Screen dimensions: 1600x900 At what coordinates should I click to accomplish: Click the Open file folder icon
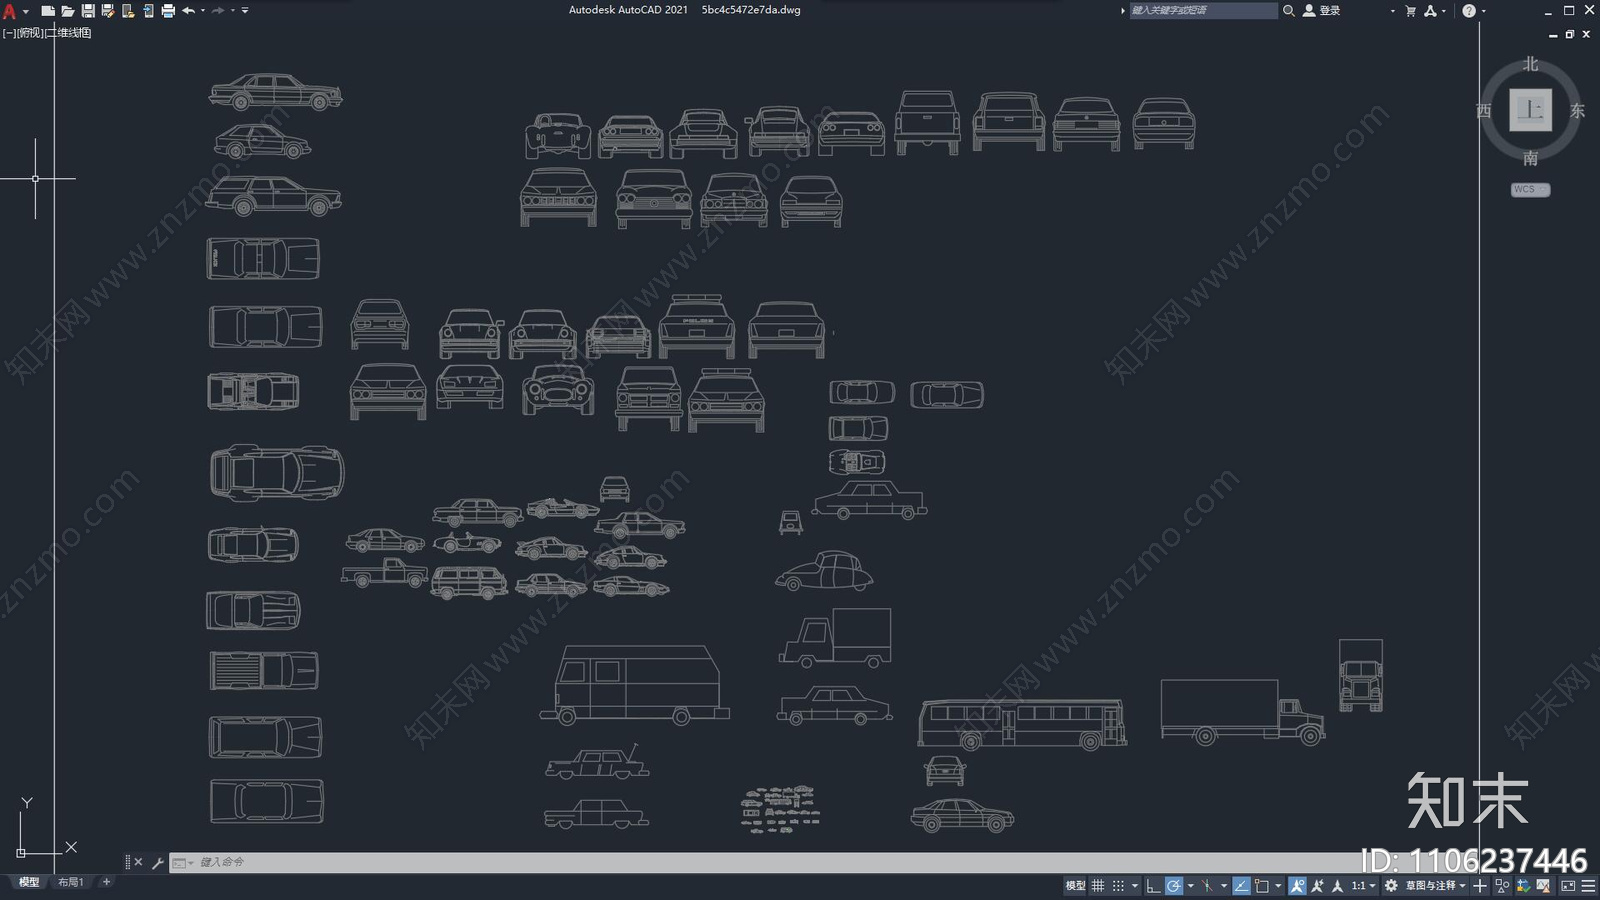click(68, 11)
